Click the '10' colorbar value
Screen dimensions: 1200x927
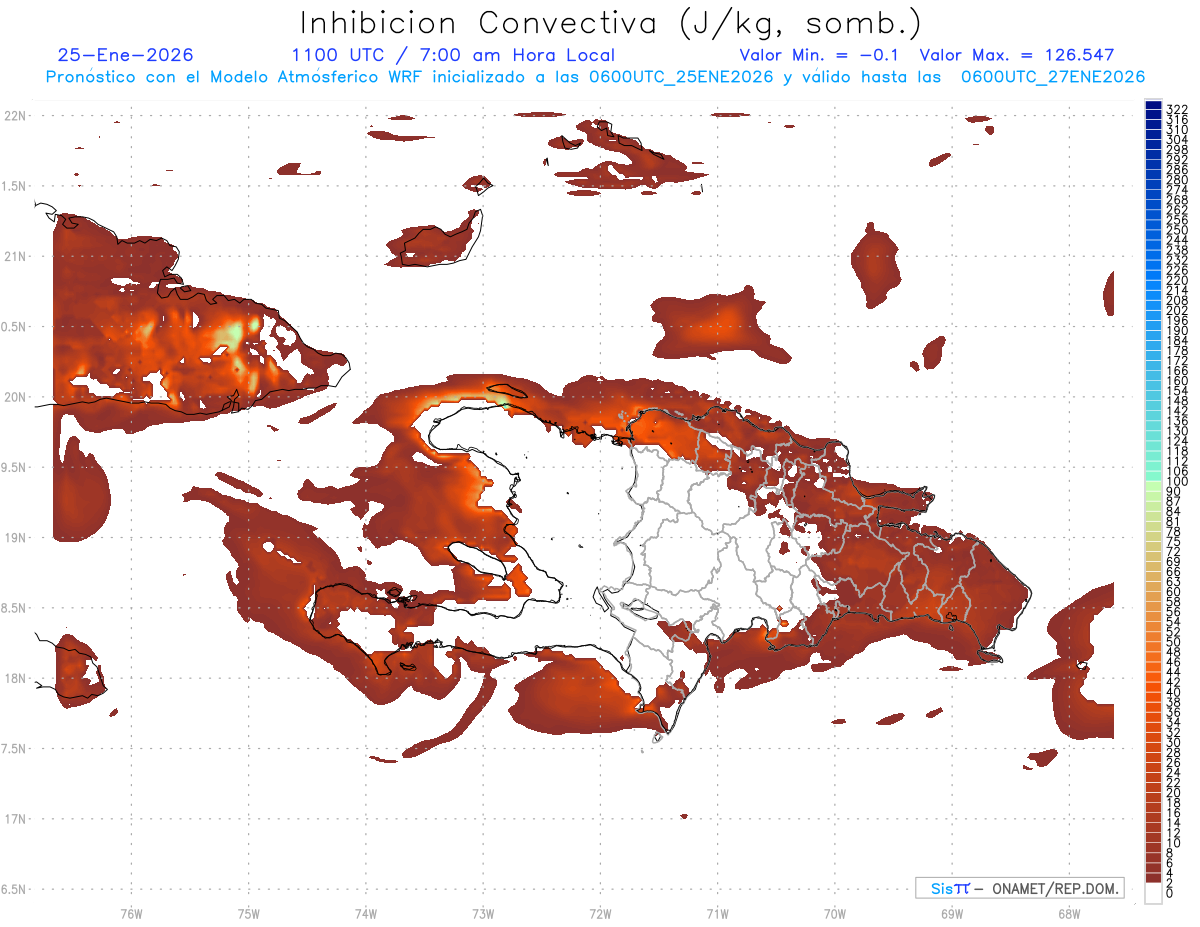1174,842
